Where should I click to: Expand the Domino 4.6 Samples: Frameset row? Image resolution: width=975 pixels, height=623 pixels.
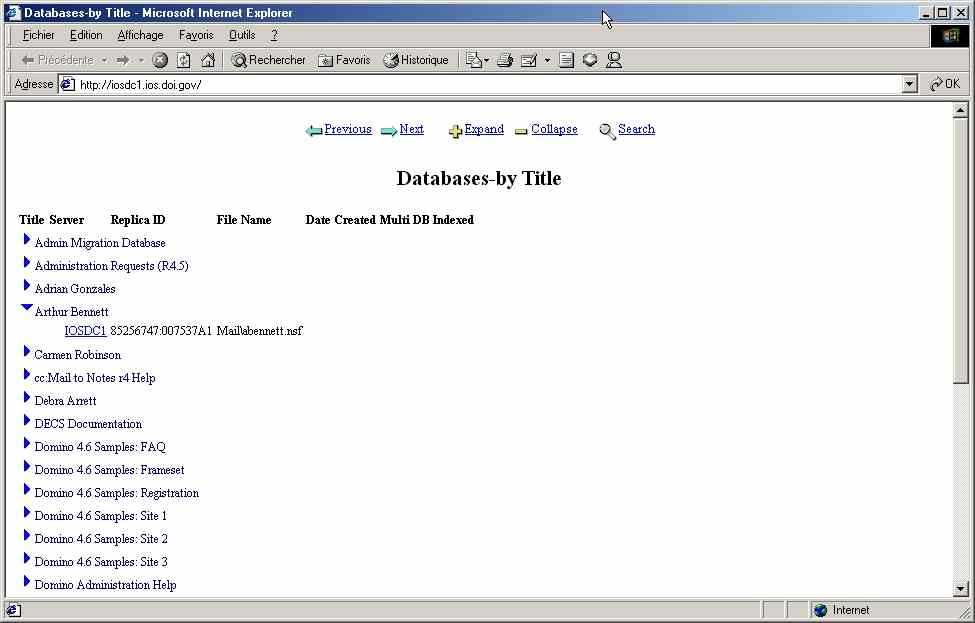[x=27, y=466]
